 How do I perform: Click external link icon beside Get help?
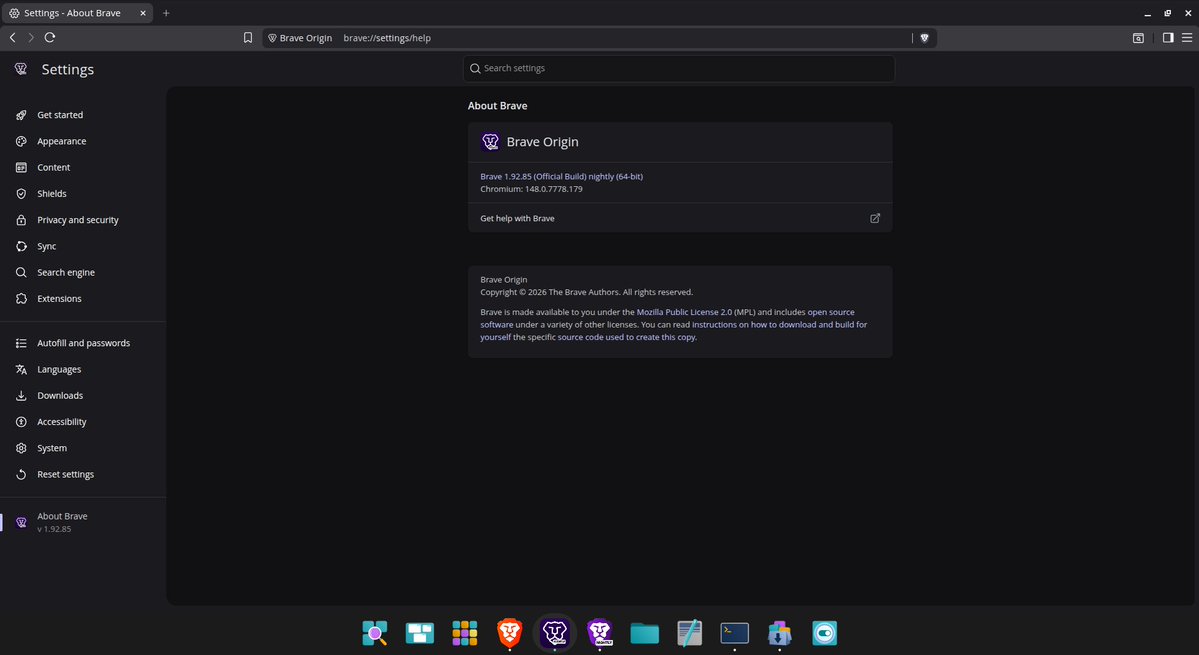coord(875,219)
